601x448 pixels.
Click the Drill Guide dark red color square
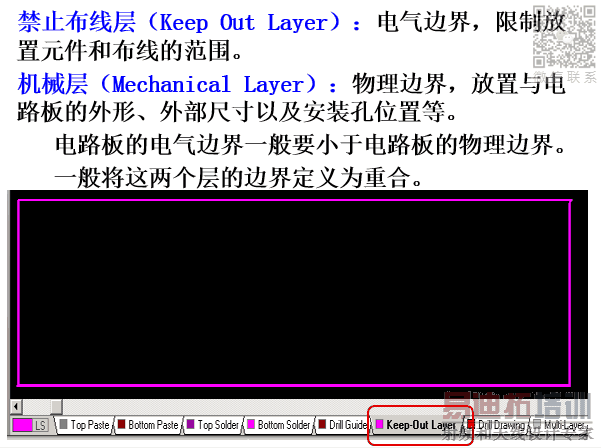[x=322, y=424]
